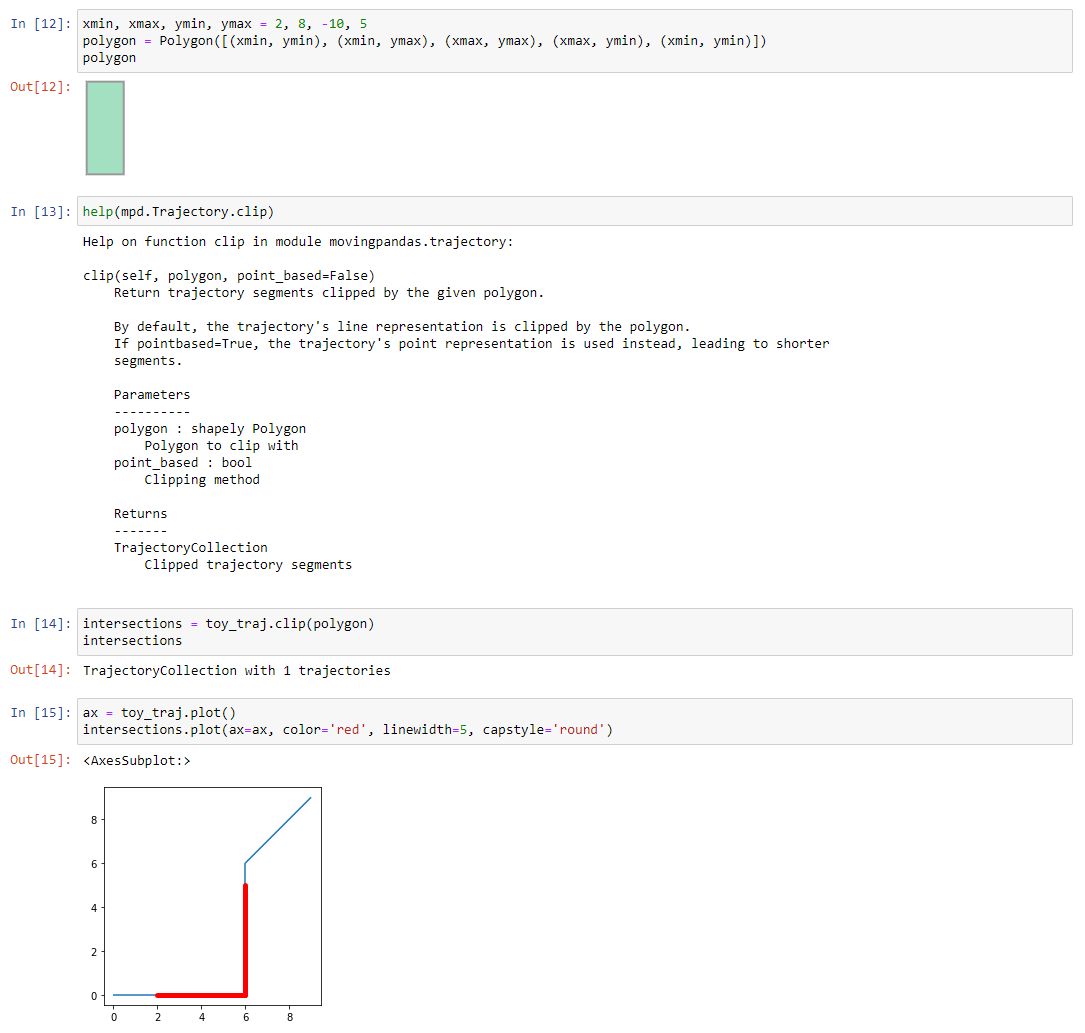Click the In [12] polygon definition code cell
The height and width of the screenshot is (1033, 1085).
click(x=574, y=41)
